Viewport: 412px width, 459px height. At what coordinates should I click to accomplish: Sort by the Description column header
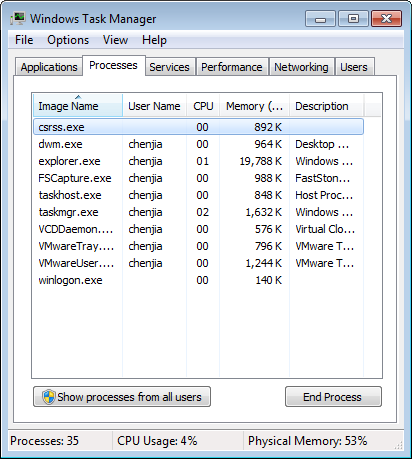[x=326, y=106]
